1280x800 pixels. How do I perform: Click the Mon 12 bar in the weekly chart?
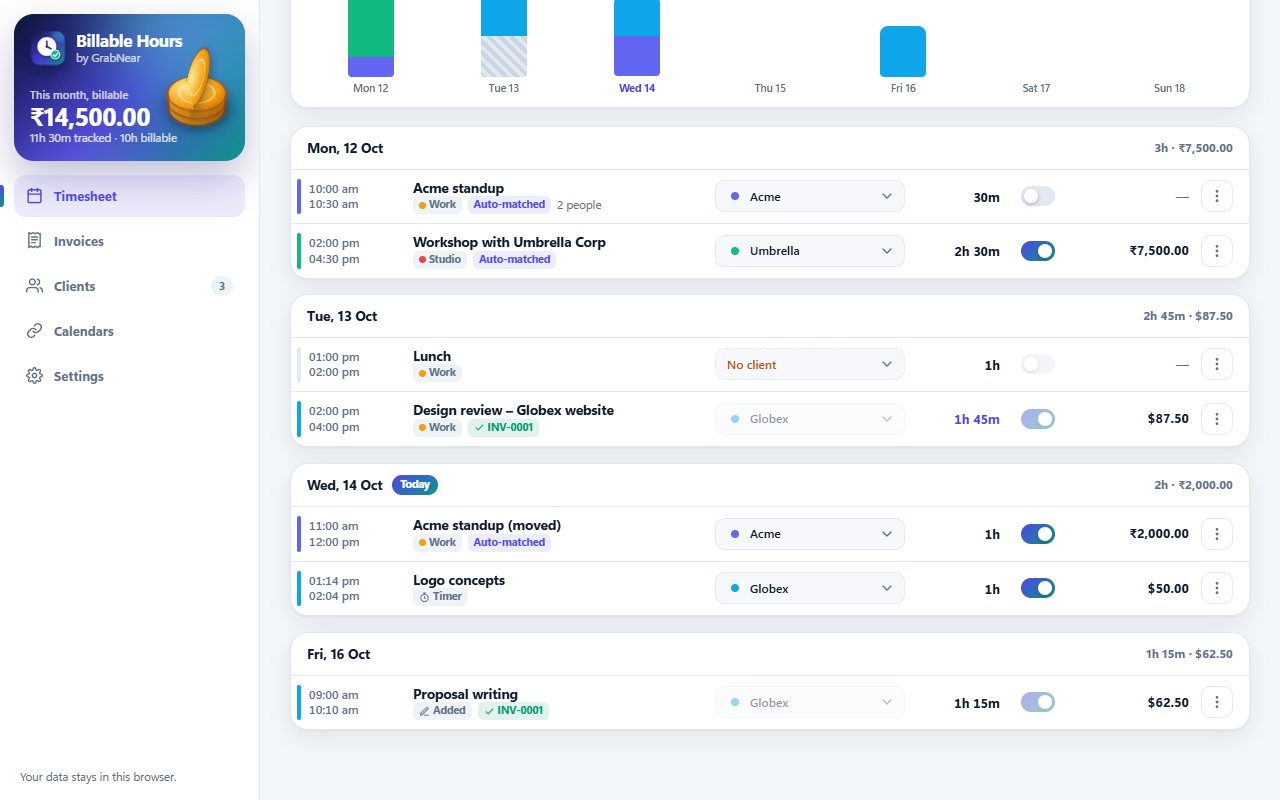pyautogui.click(x=371, y=38)
